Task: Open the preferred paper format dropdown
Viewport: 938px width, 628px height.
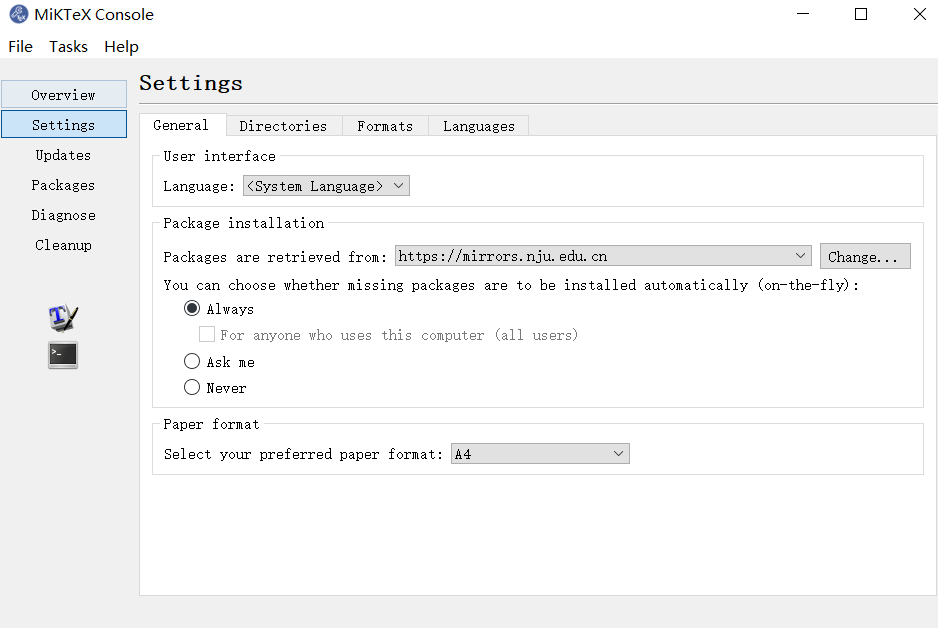Action: pyautogui.click(x=540, y=454)
